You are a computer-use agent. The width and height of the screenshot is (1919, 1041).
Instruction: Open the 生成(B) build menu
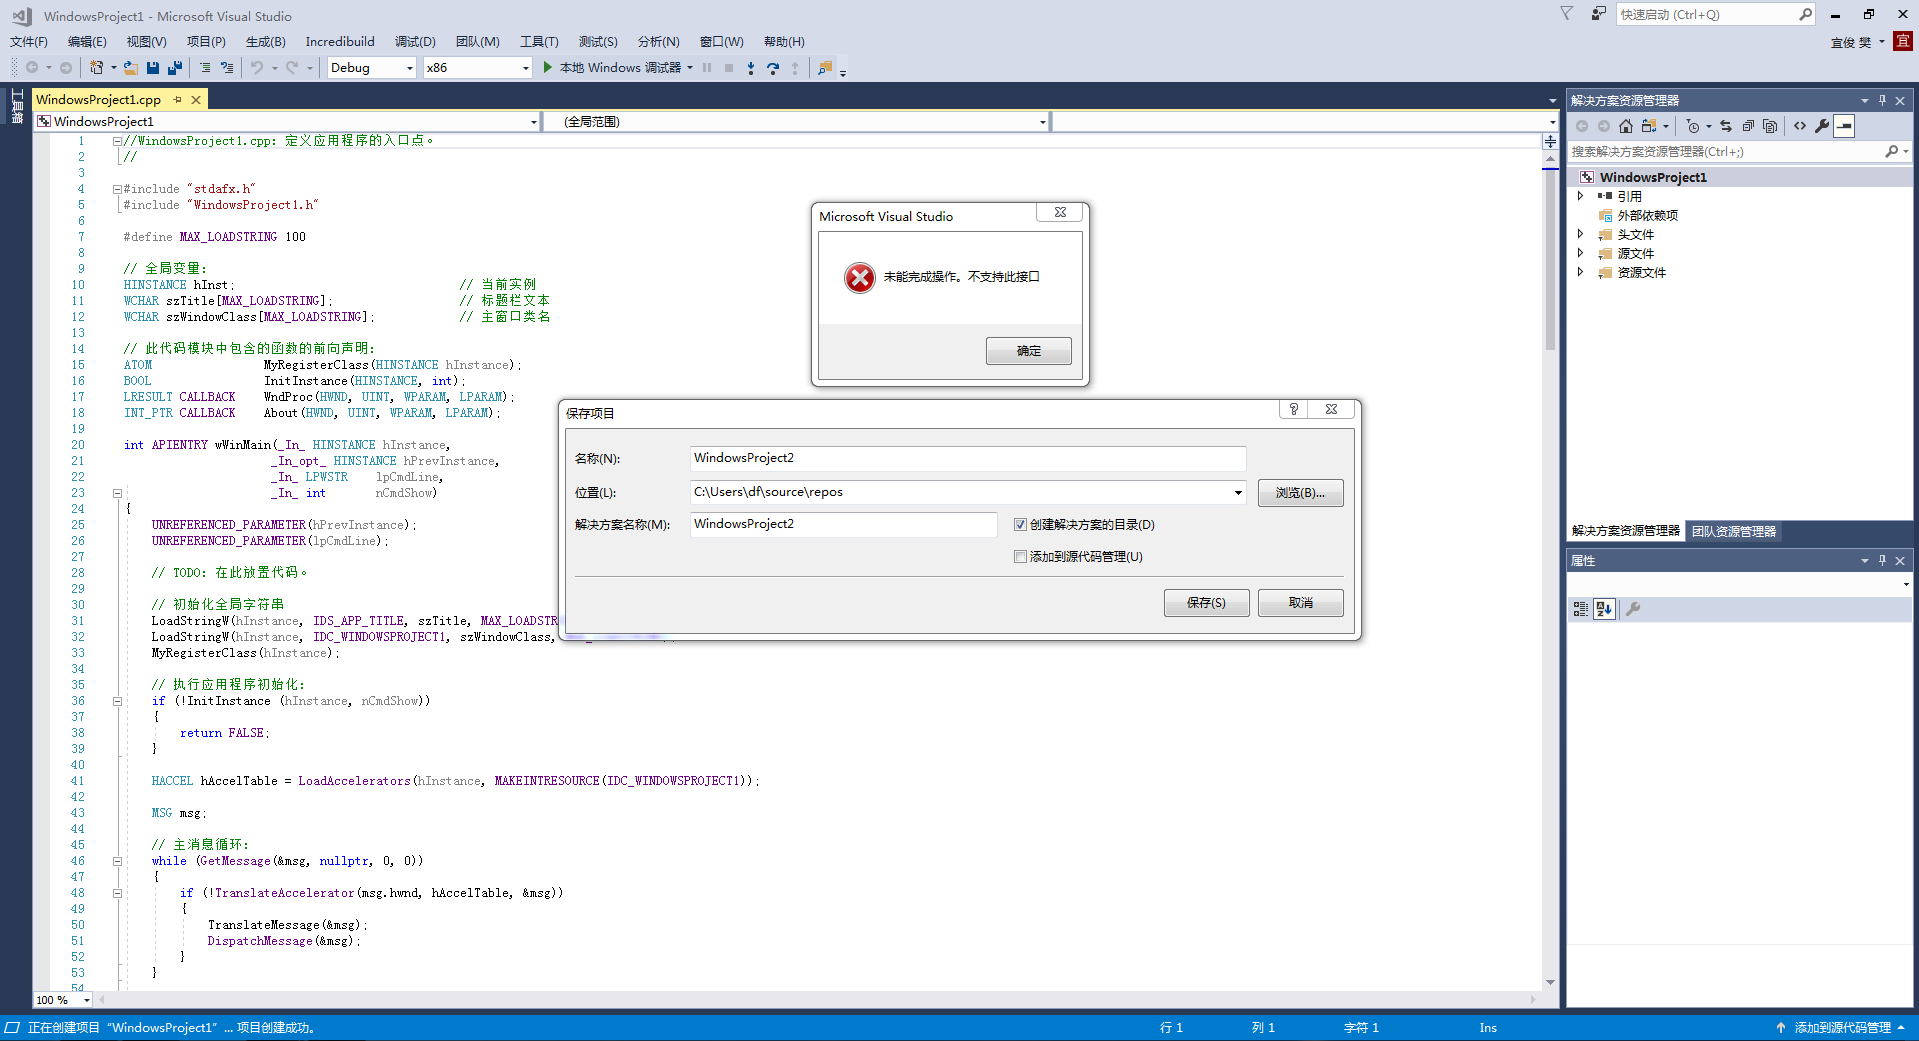pyautogui.click(x=265, y=42)
